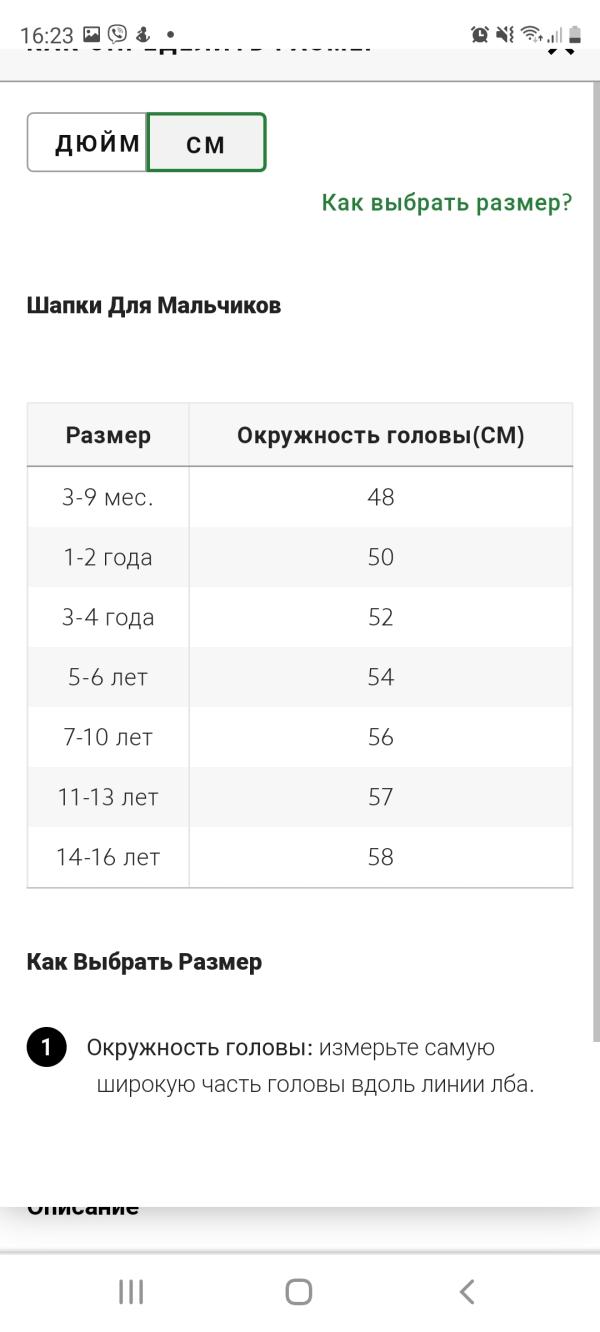Tap the battery indicator icon

tap(575, 34)
